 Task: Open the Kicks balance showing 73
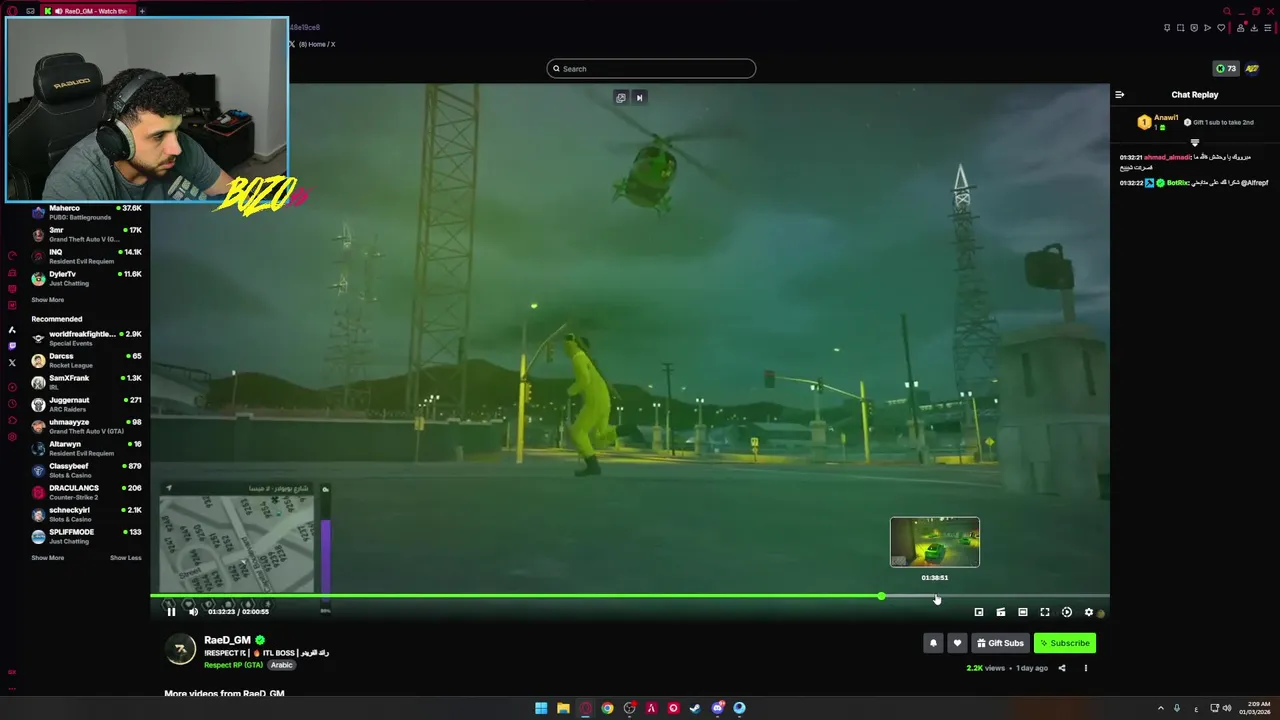click(x=1225, y=69)
